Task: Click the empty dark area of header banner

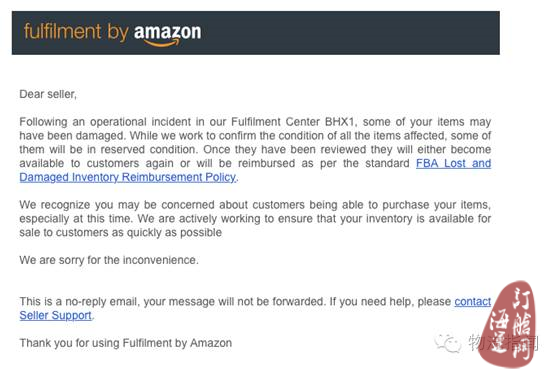Action: pos(349,33)
